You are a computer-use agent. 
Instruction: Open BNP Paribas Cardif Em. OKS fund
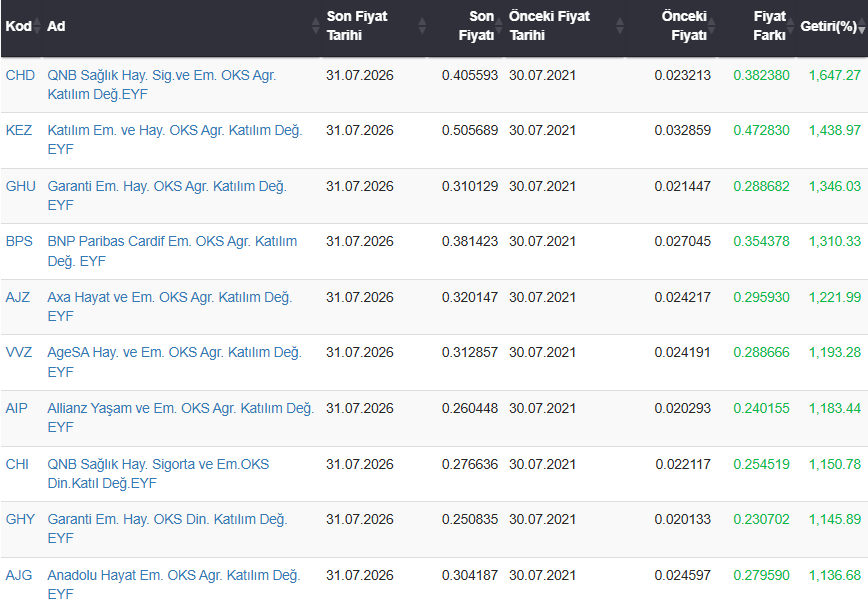click(x=172, y=251)
